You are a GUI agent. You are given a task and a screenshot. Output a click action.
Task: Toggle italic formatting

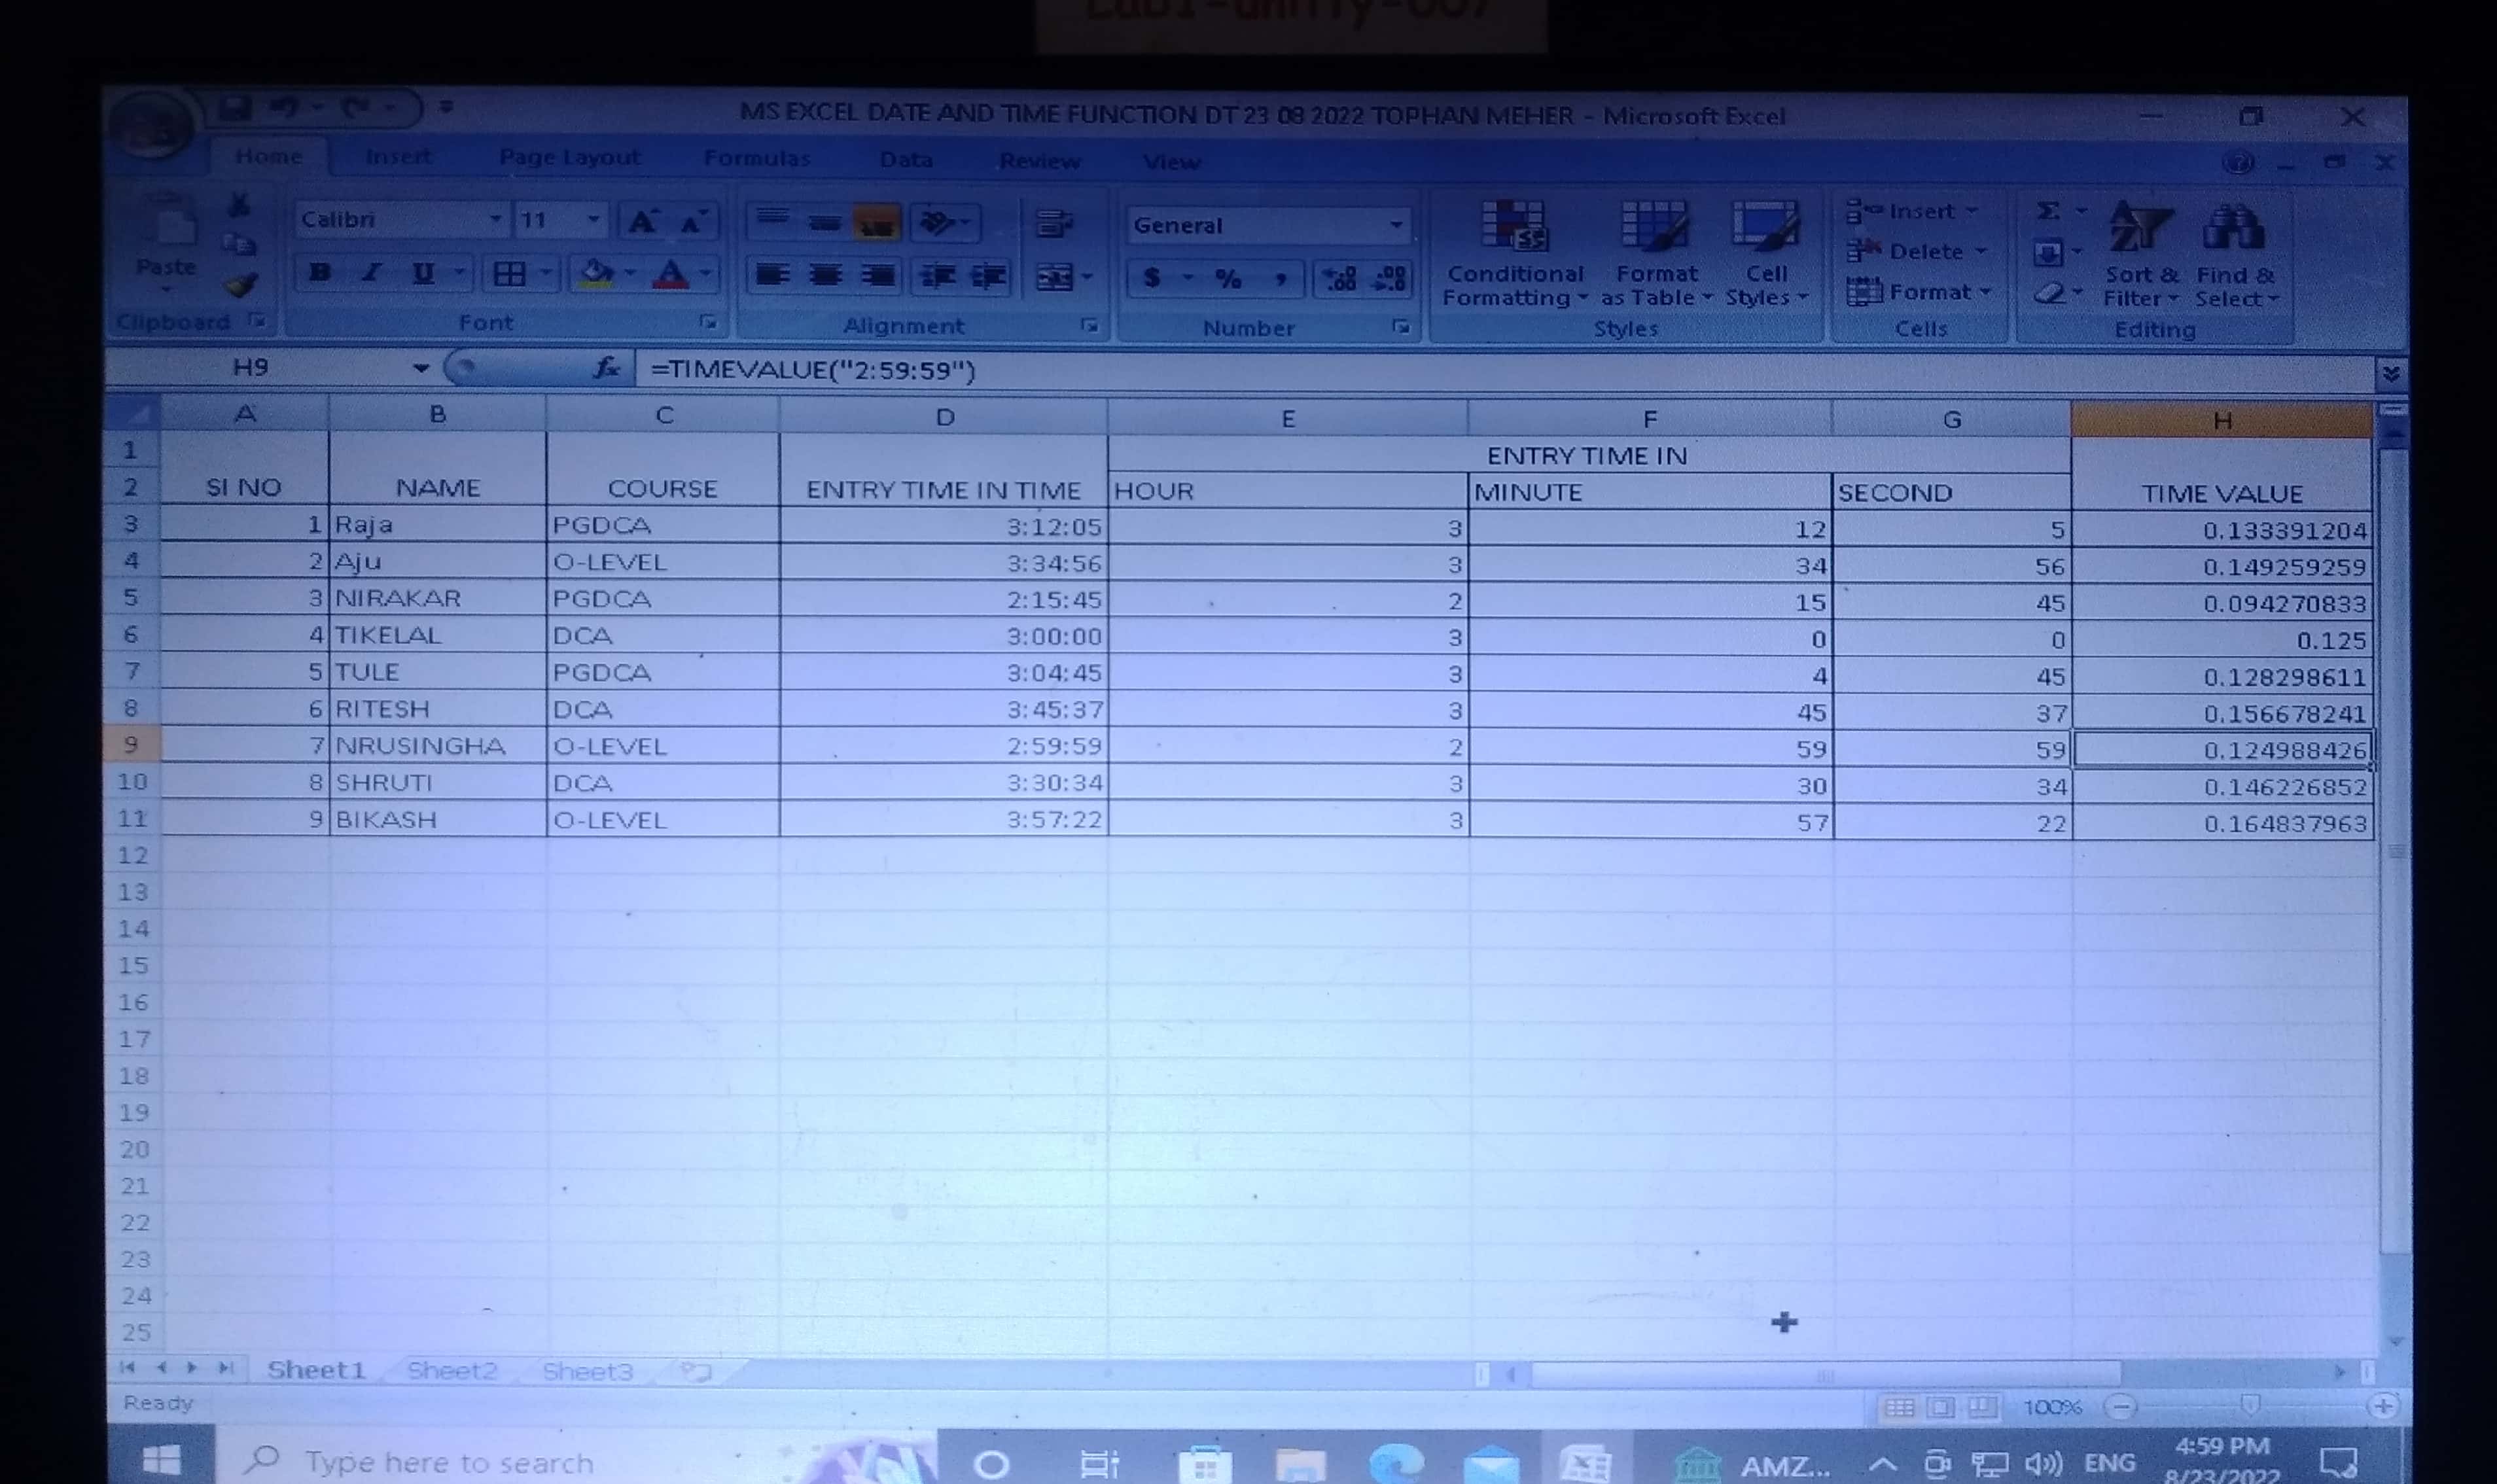click(x=371, y=273)
